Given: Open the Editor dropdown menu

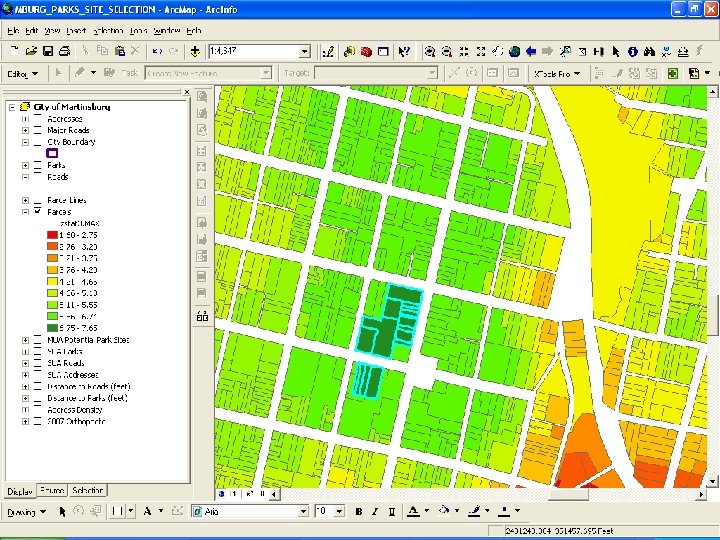Looking at the screenshot, I should [x=23, y=73].
